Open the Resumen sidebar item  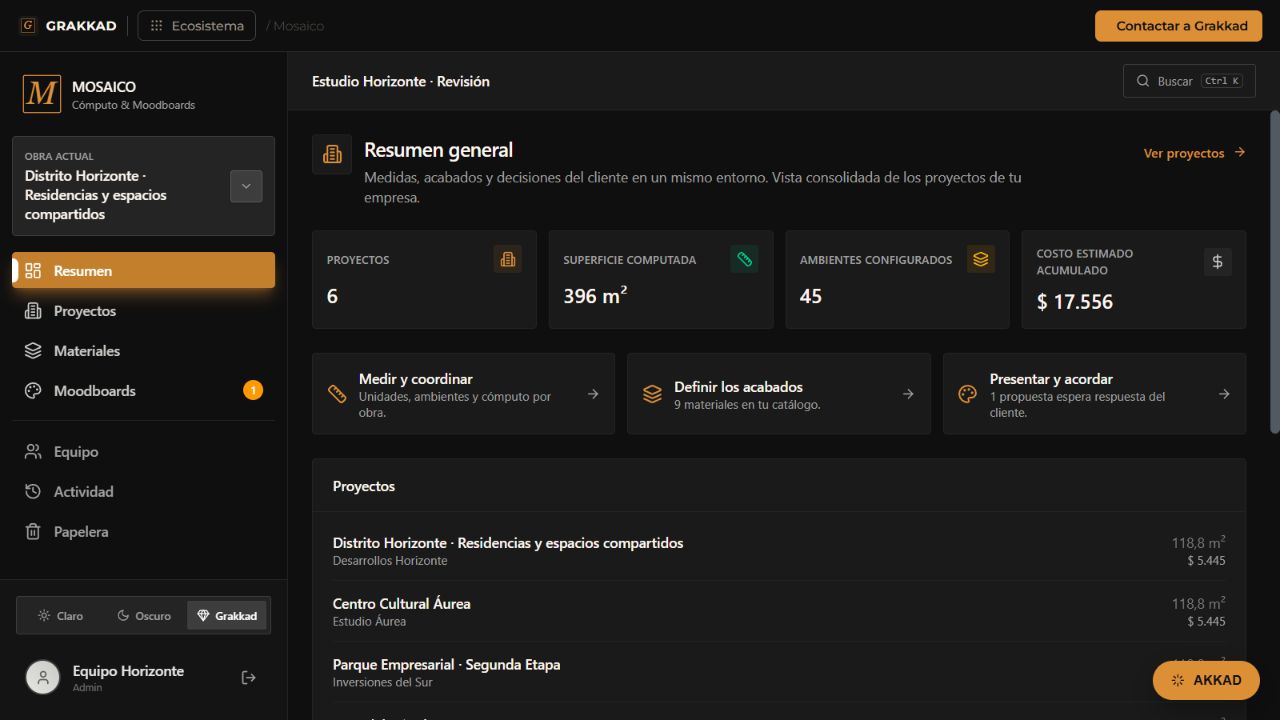tap(144, 270)
